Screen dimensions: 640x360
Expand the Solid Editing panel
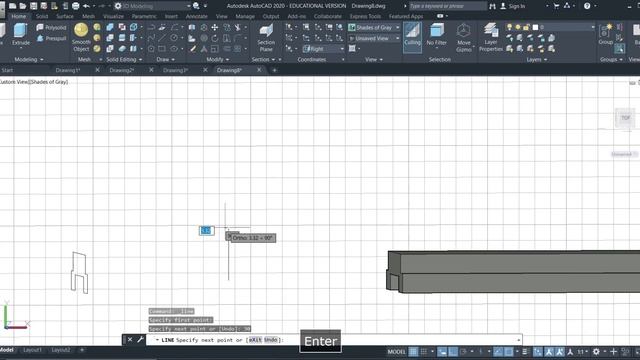pyautogui.click(x=124, y=60)
